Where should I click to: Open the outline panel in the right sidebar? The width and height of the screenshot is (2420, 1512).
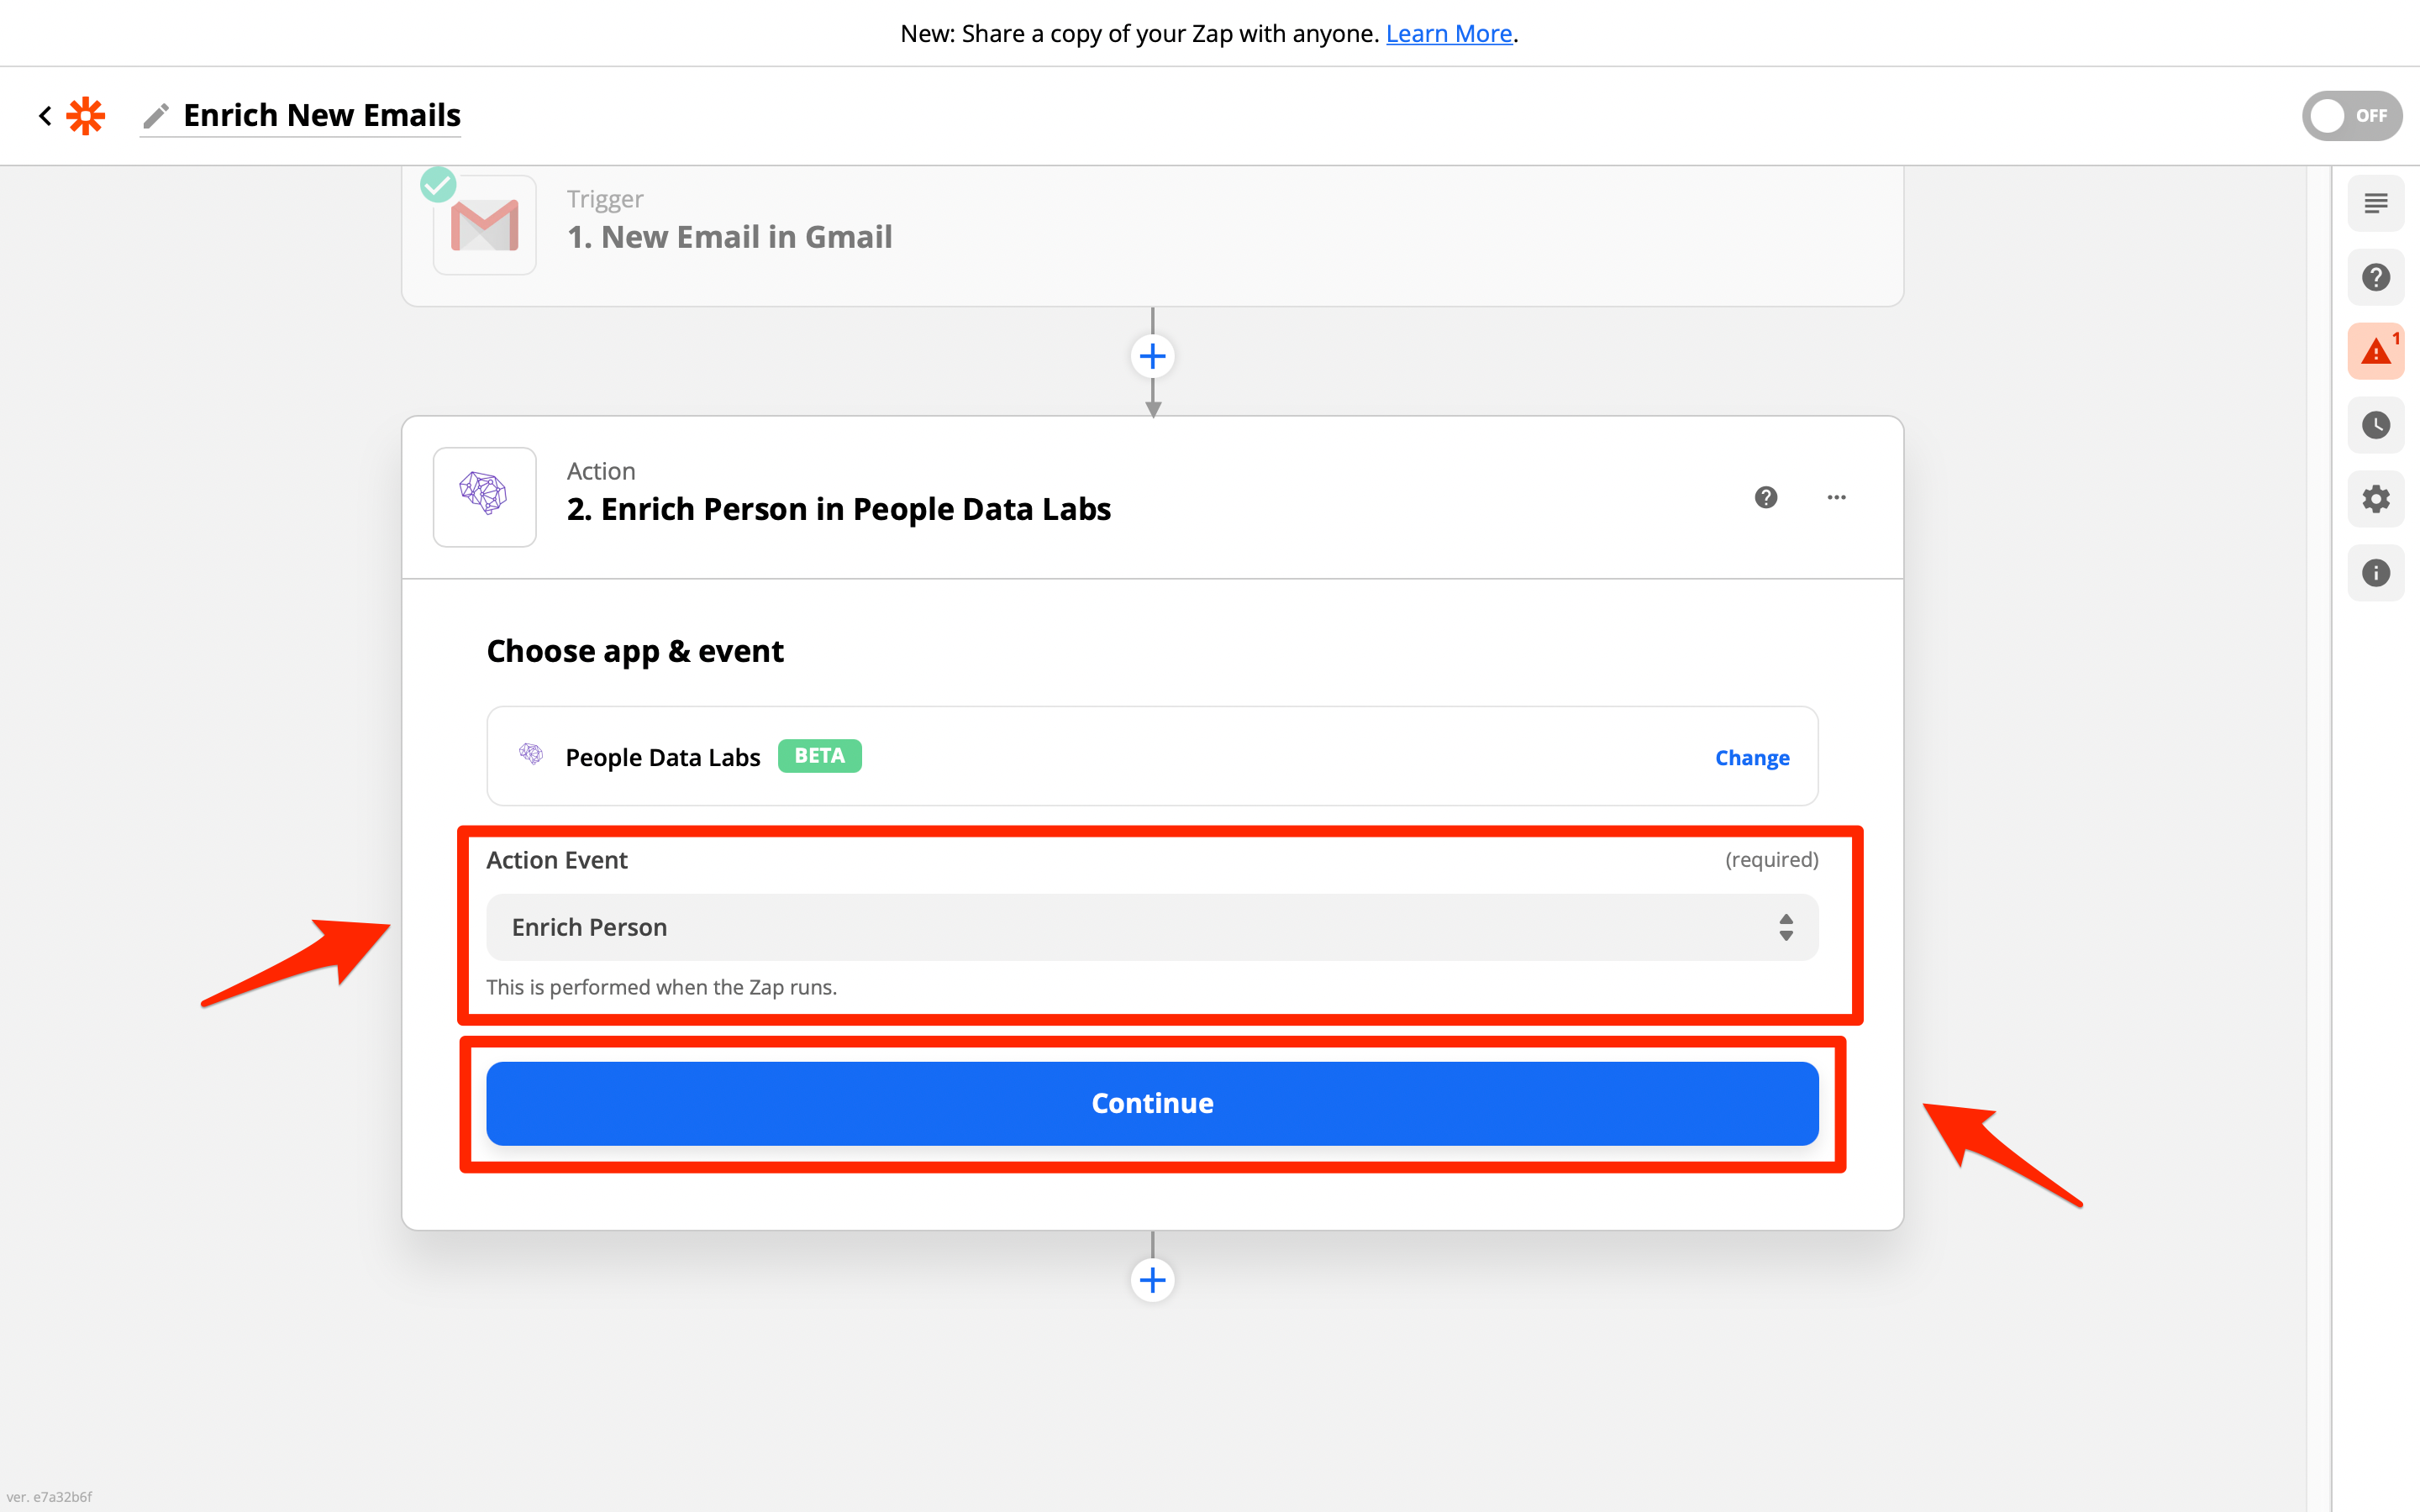(x=2375, y=204)
